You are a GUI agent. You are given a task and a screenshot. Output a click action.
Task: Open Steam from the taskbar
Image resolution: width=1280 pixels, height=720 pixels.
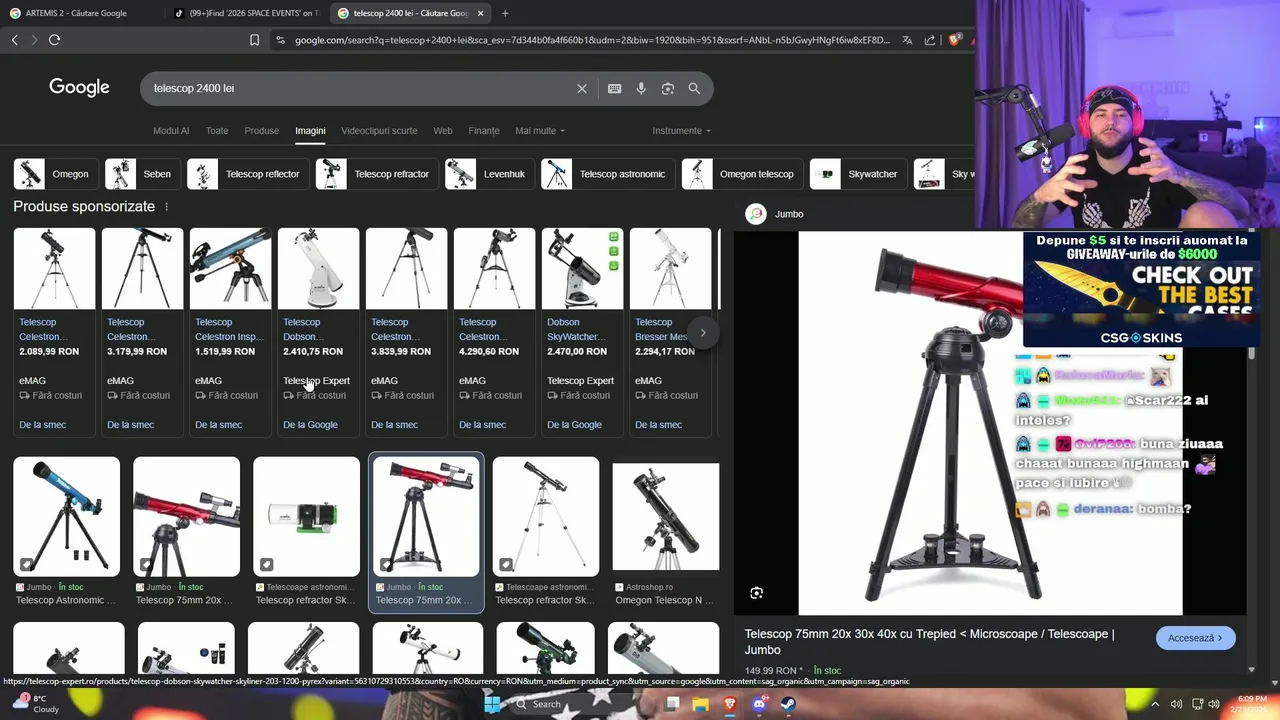tap(788, 704)
